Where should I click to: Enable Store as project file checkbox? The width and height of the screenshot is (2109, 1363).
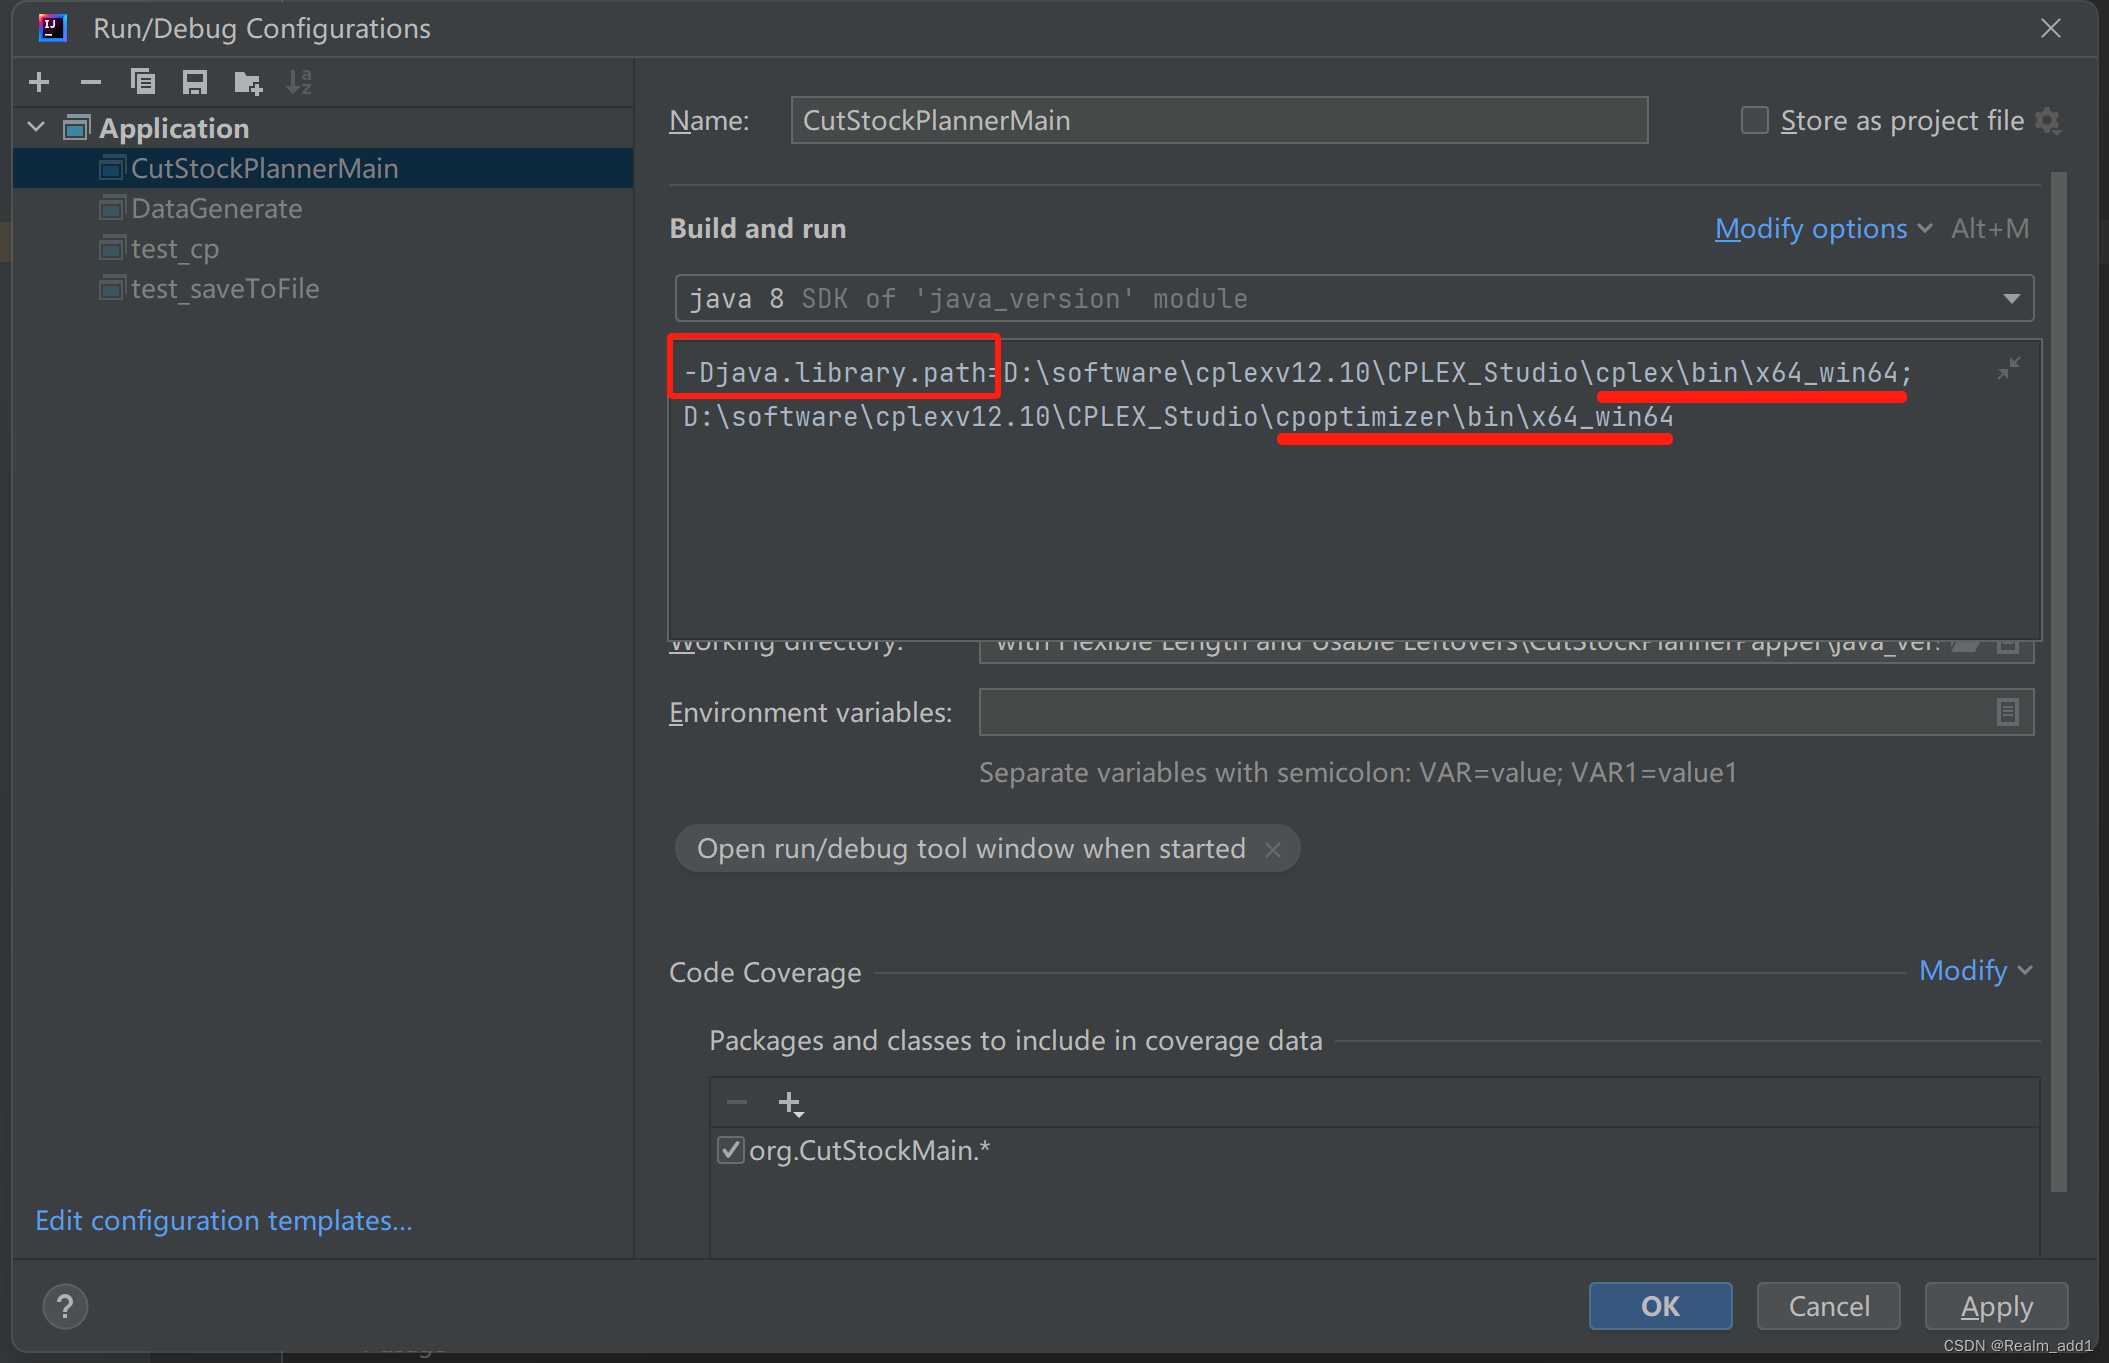click(x=1754, y=121)
